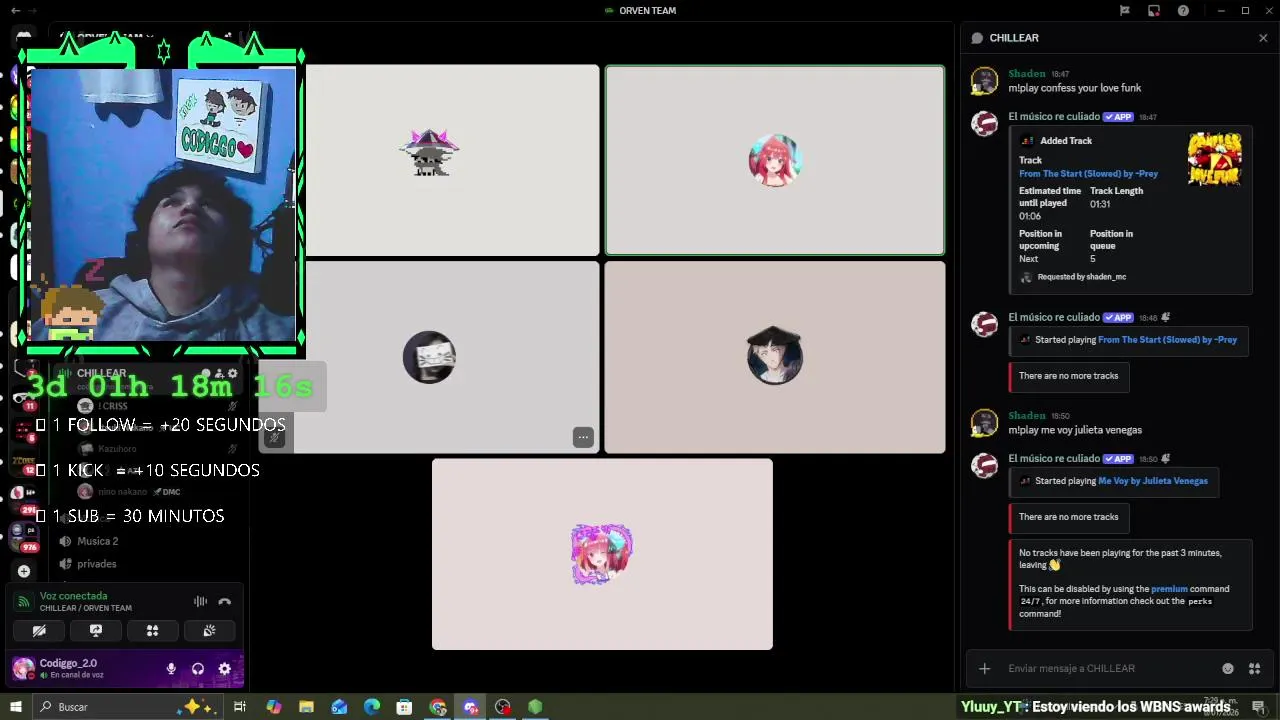Click El músico re culiado name at 18:47

[1054, 117]
